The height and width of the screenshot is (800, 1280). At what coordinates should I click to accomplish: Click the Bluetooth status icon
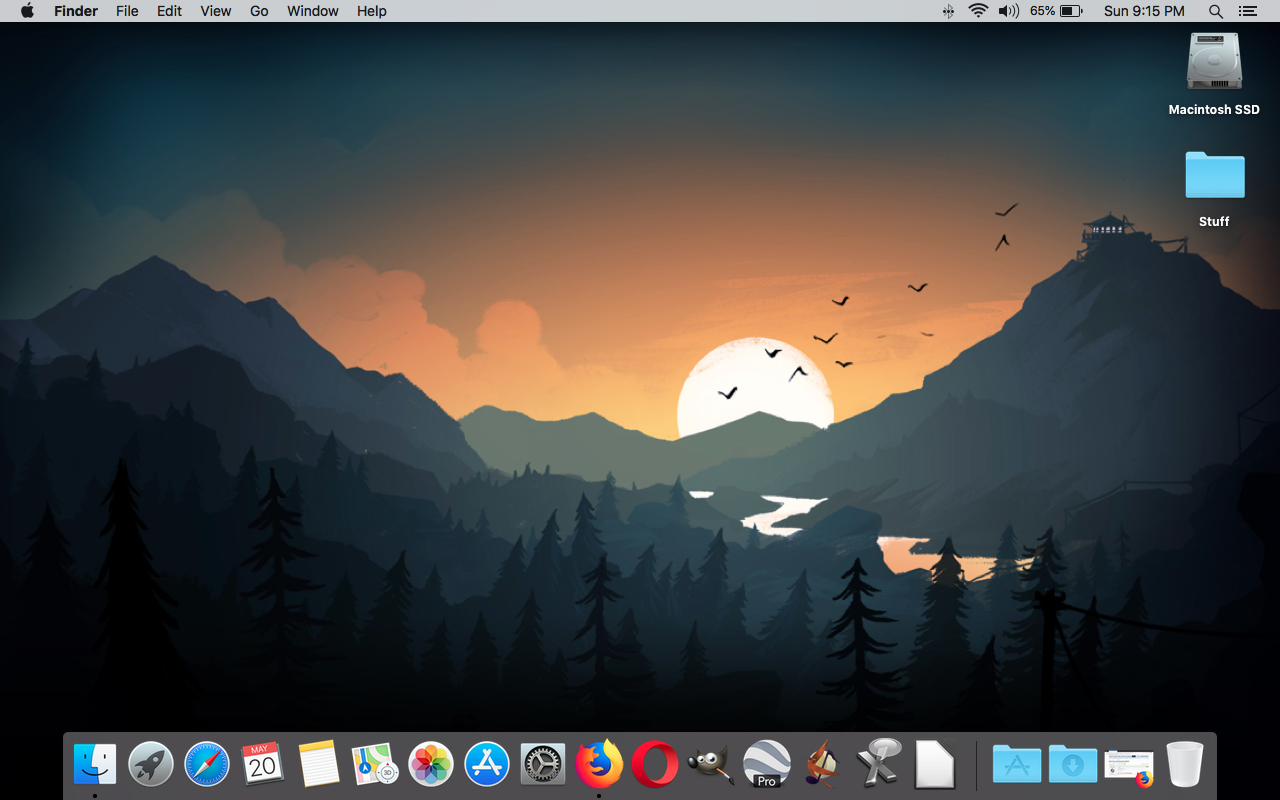pyautogui.click(x=948, y=11)
